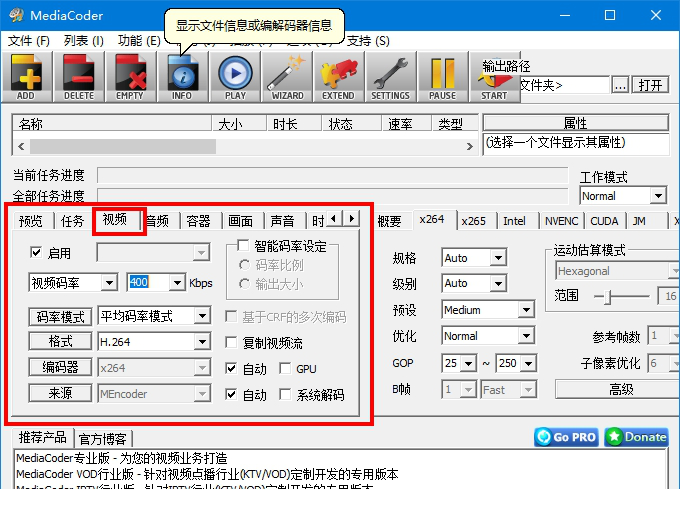Click the PLAY toolbar icon

pyautogui.click(x=235, y=77)
